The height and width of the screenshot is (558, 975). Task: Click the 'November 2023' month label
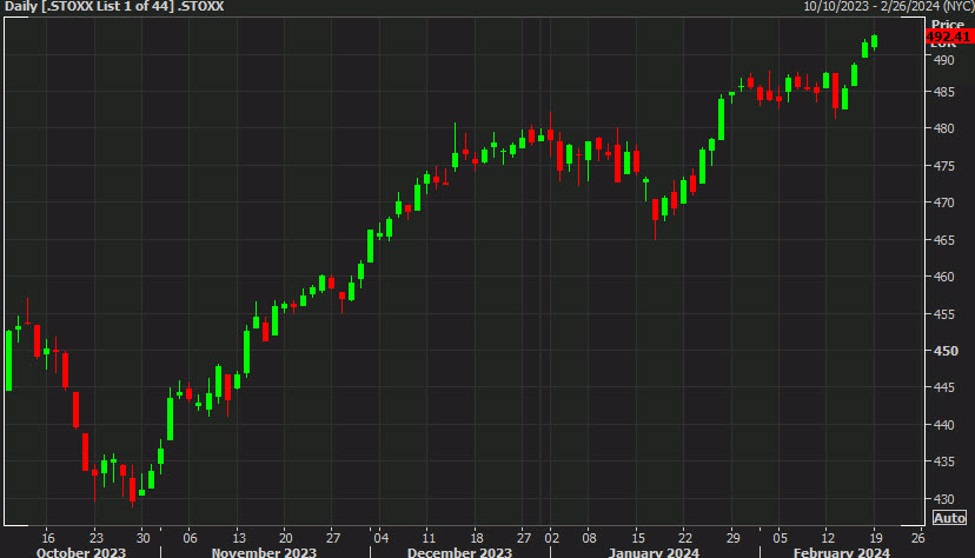(x=264, y=552)
